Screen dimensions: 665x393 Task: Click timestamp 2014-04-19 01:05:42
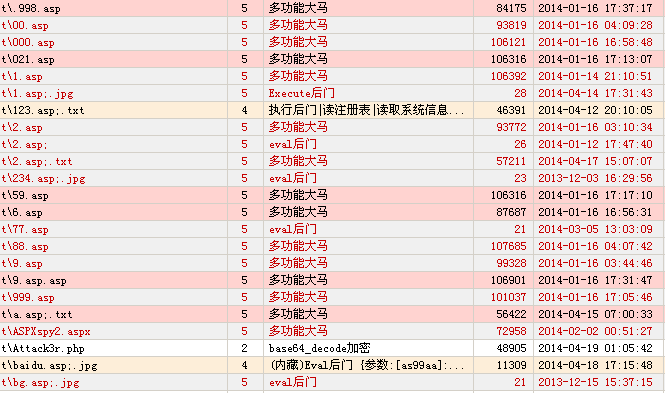595,348
